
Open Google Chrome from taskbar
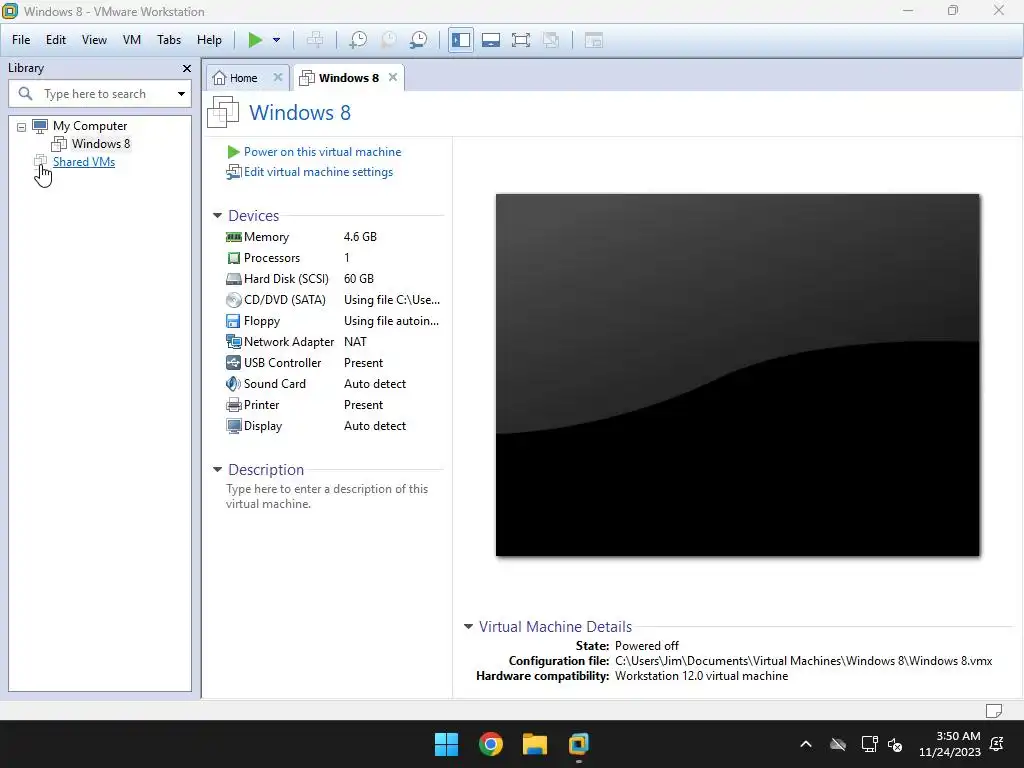[x=490, y=744]
